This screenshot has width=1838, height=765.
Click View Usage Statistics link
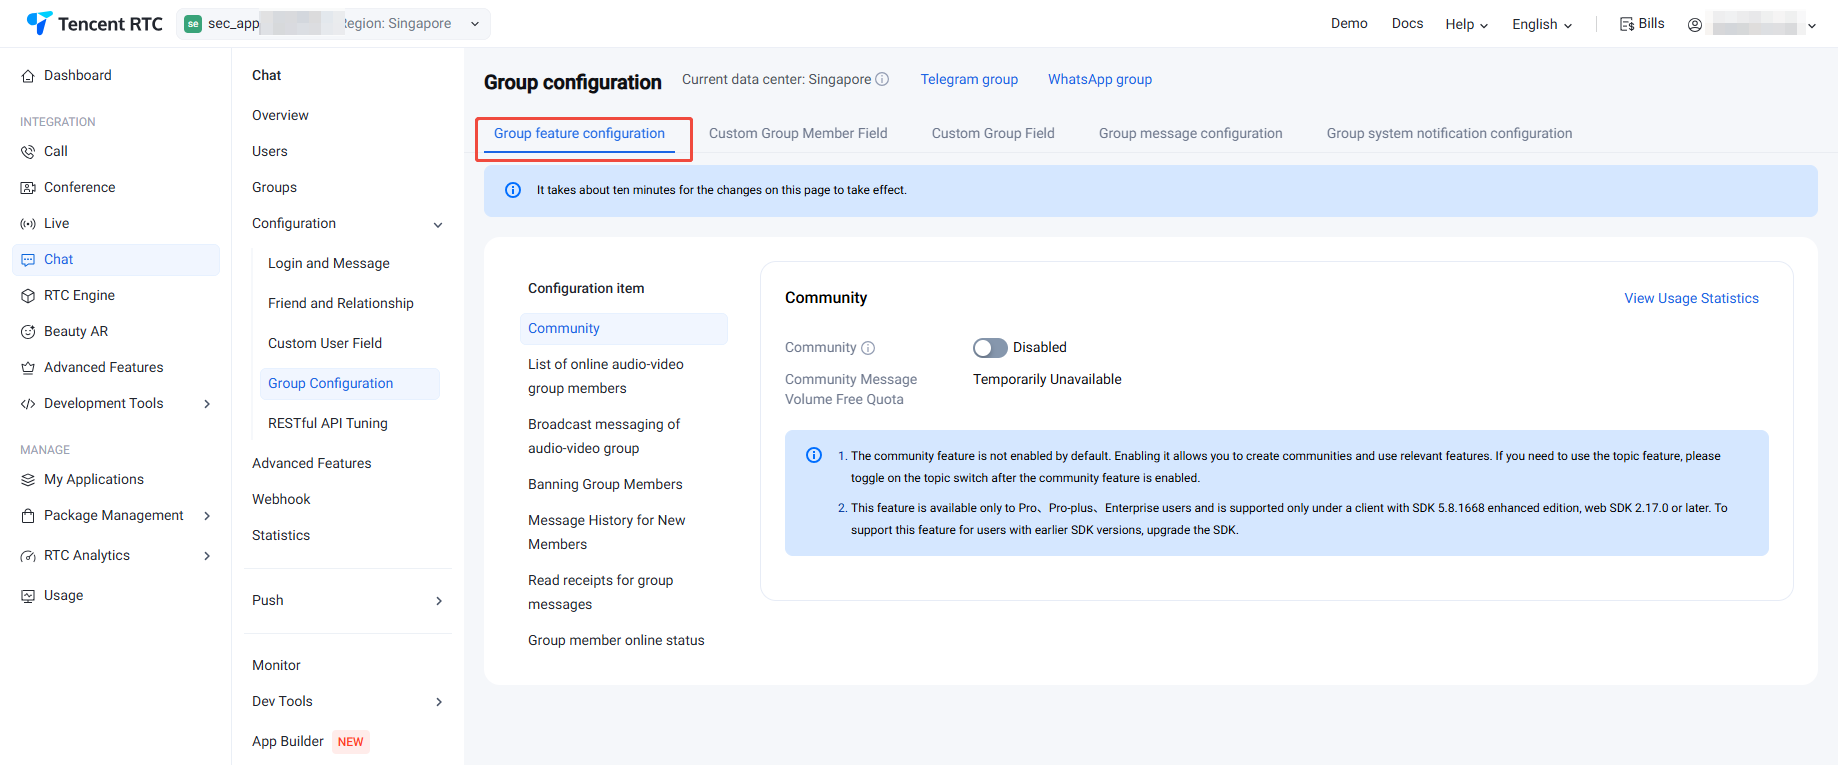coord(1691,298)
